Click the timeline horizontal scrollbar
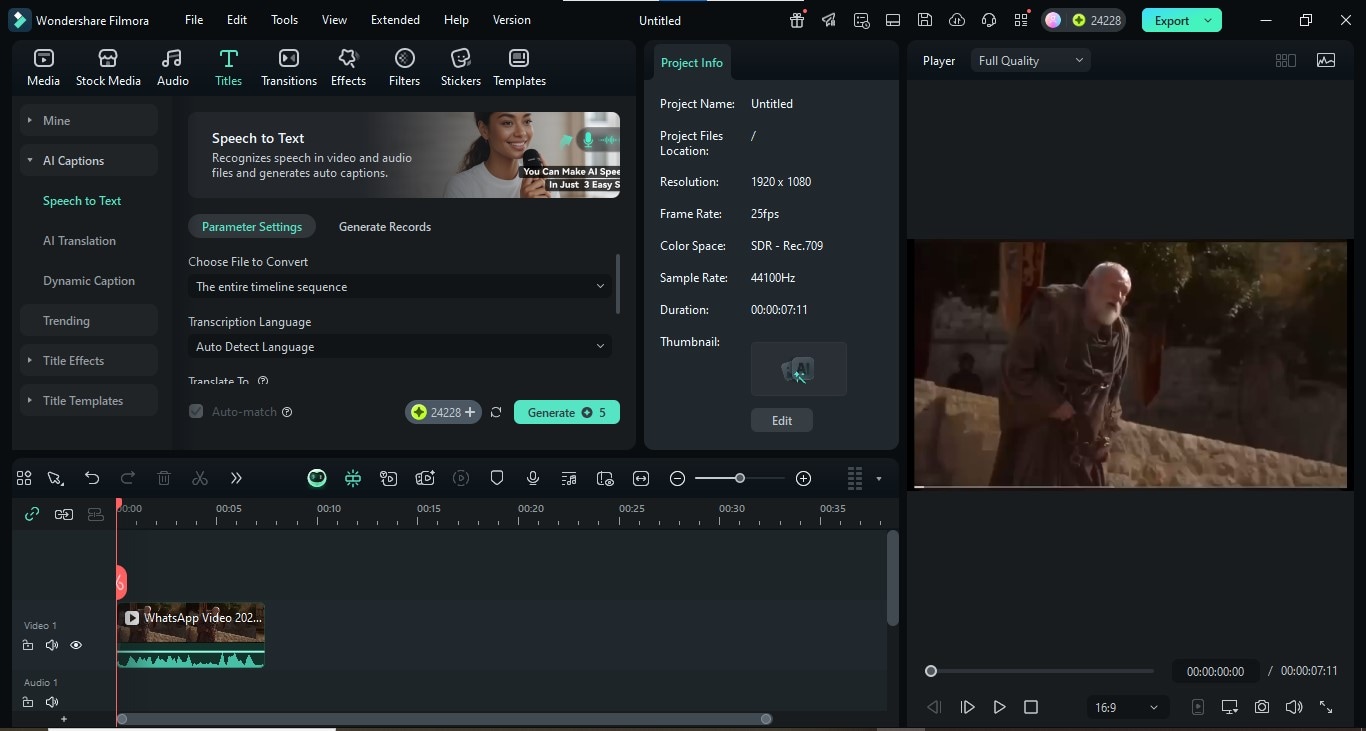The height and width of the screenshot is (731, 1366). coord(444,719)
